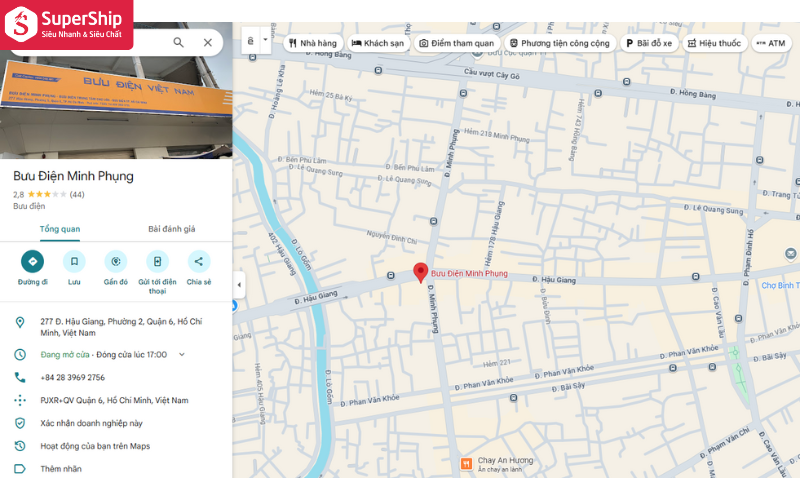Viewport: 800px width, 500px height.
Task: Open the Bưu Điện Việt Nam photo
Action: click(x=116, y=105)
